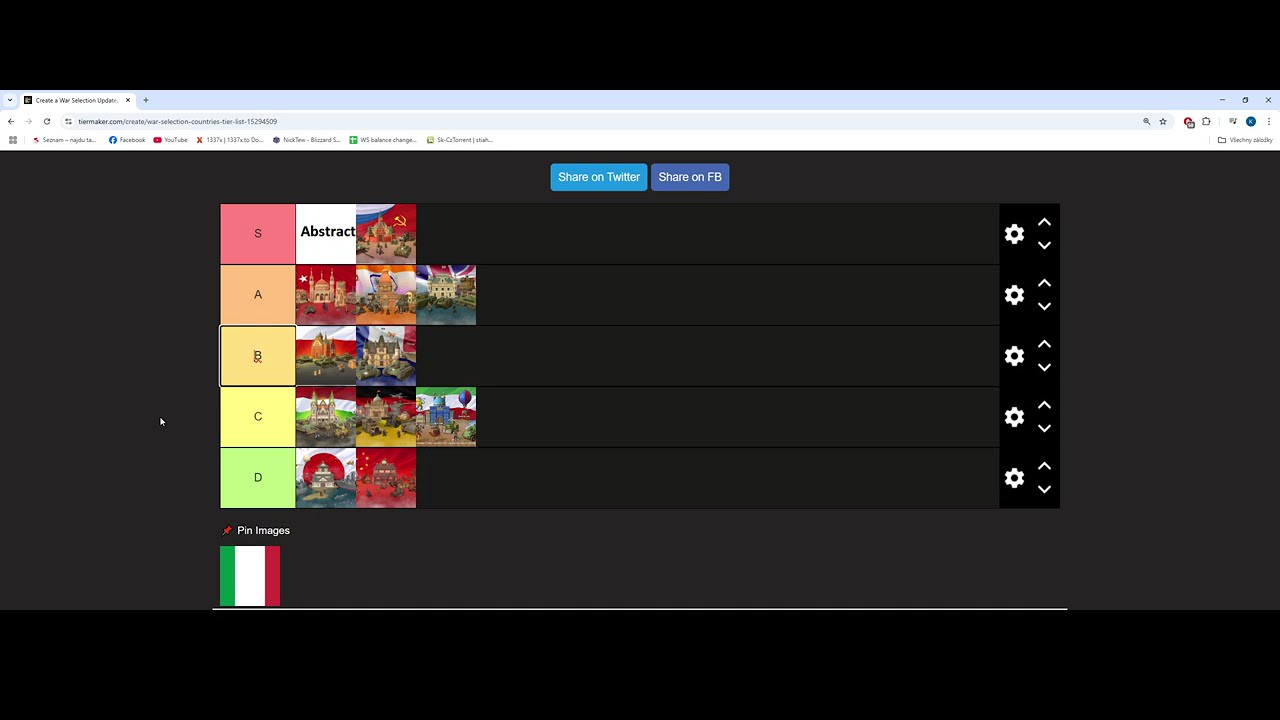This screenshot has height=720, width=1280.
Task: Move the A tier row down
Action: (x=1044, y=306)
